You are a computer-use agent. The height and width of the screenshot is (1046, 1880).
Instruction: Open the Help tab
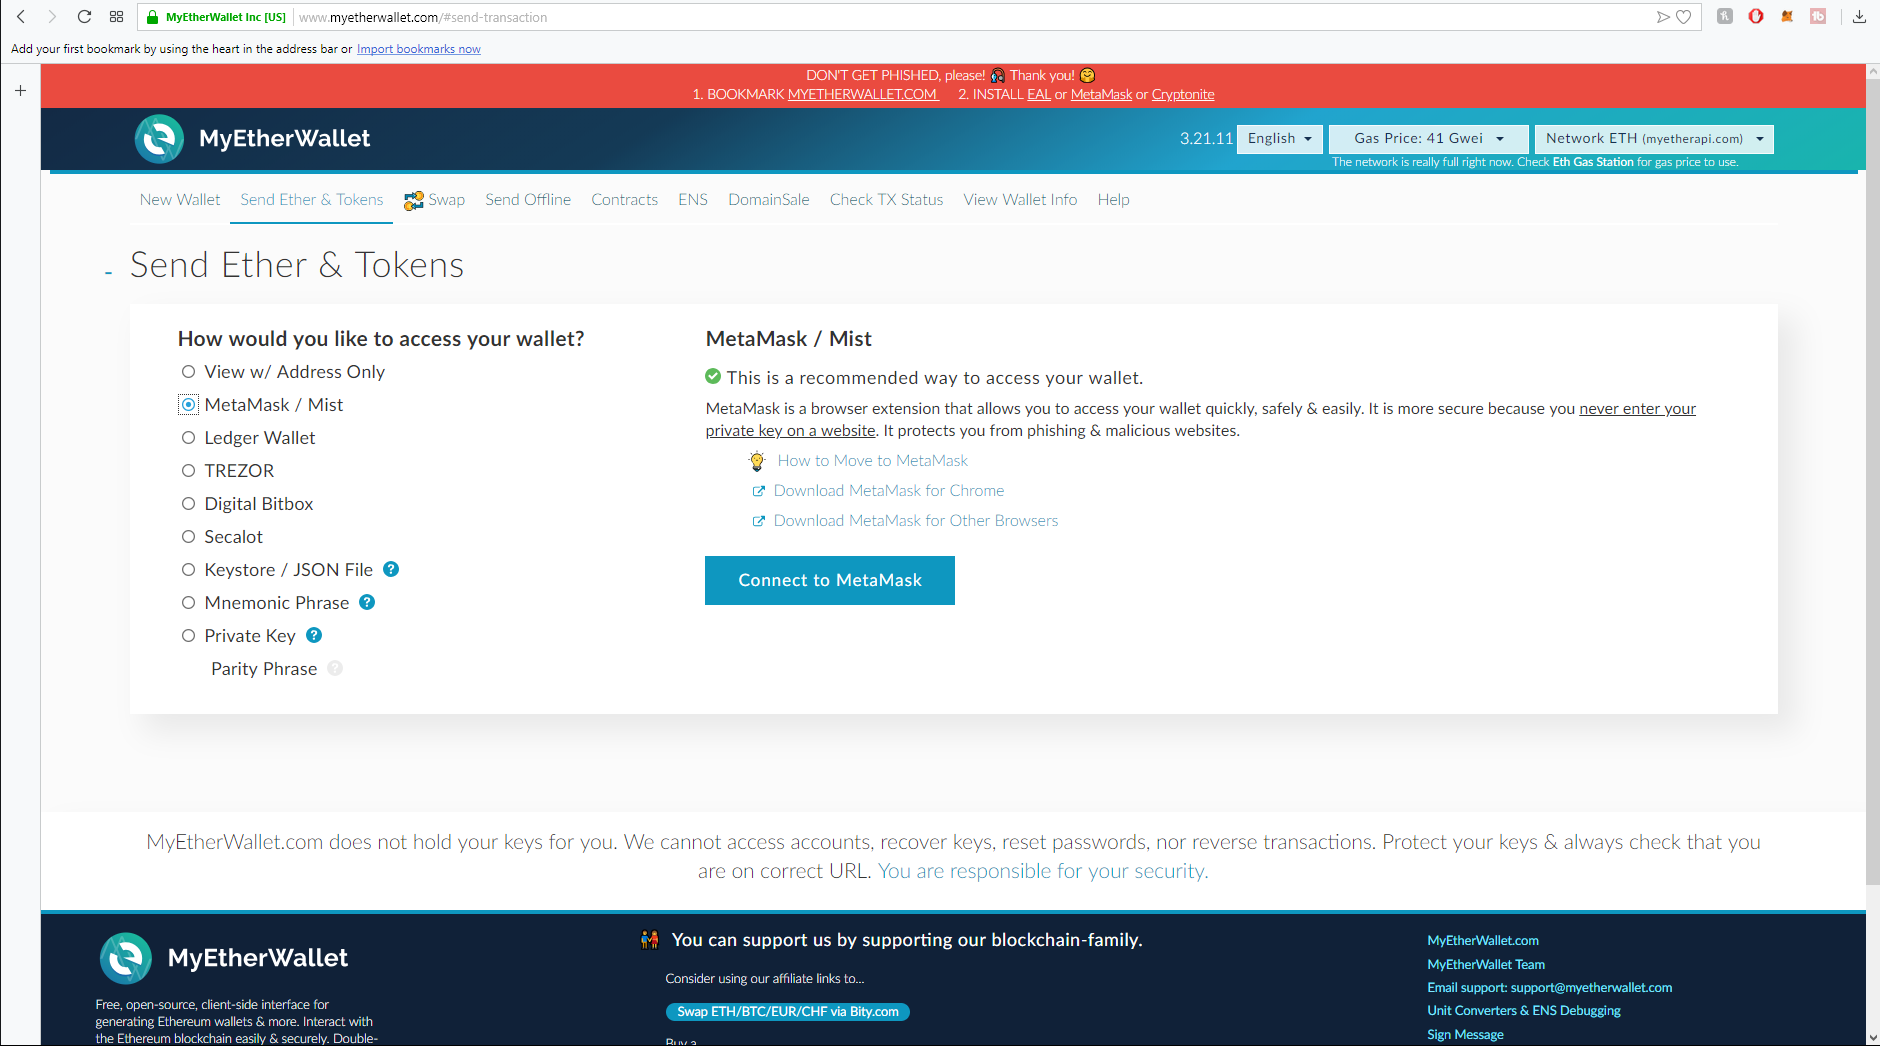1114,200
